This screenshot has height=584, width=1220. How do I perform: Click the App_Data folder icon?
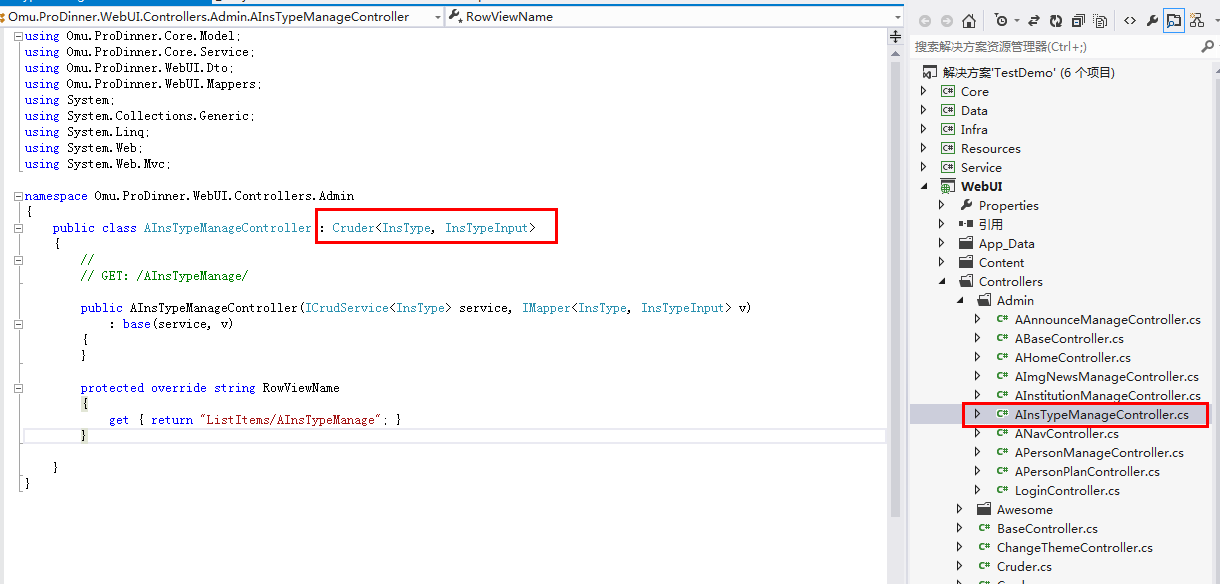pos(966,243)
